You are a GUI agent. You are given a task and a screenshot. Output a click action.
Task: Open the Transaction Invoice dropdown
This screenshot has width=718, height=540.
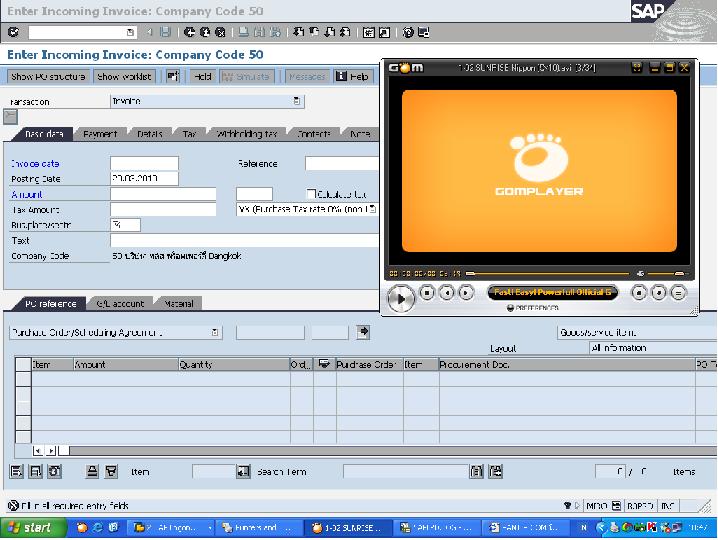[297, 101]
